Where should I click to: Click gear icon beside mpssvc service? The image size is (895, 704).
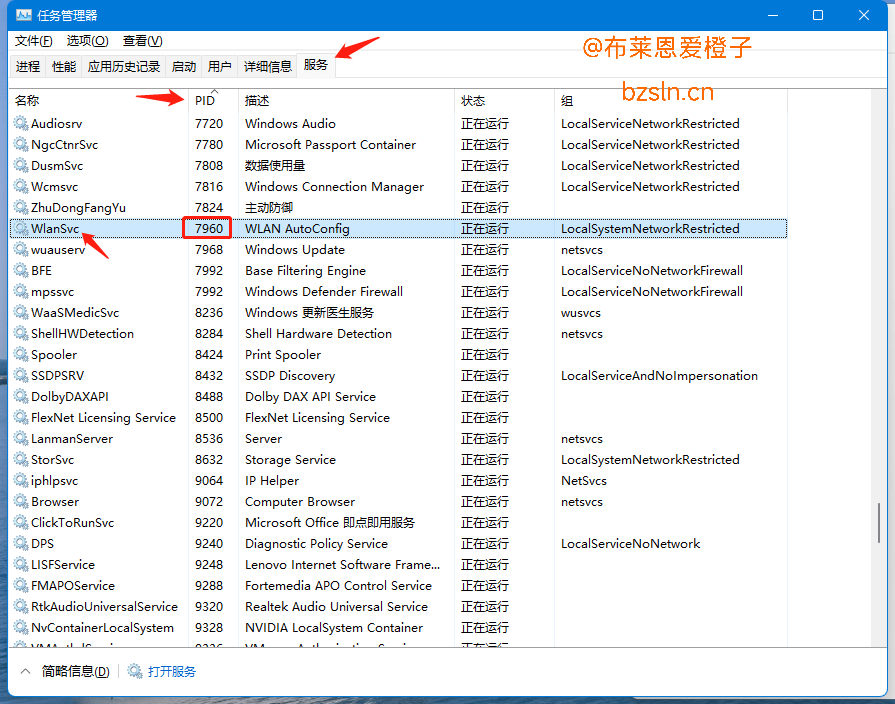(21, 292)
